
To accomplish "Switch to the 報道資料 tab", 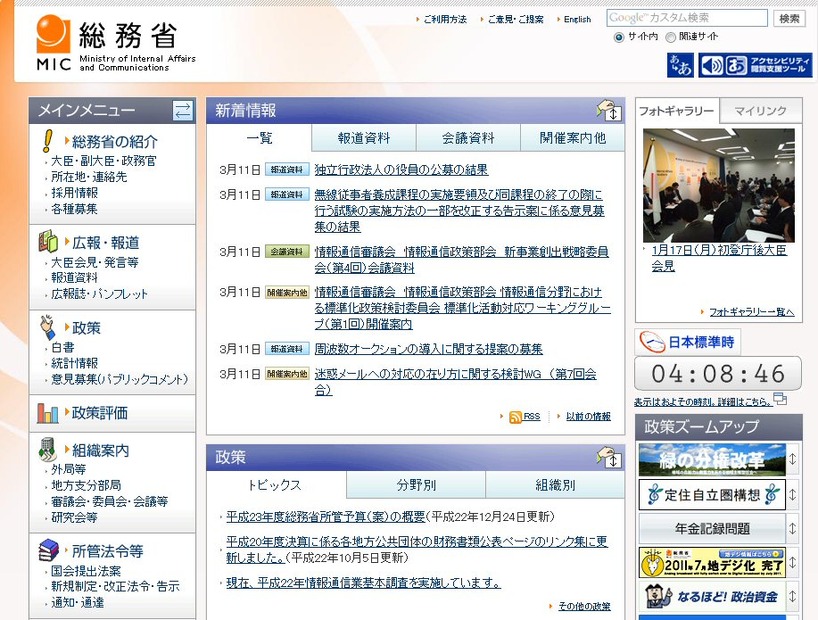I will click(x=364, y=138).
